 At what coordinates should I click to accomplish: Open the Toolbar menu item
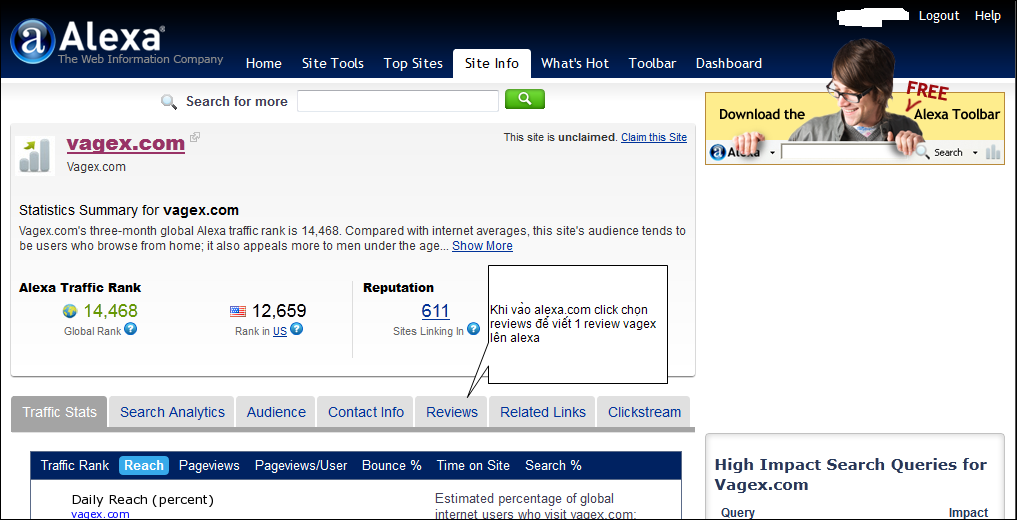(652, 64)
